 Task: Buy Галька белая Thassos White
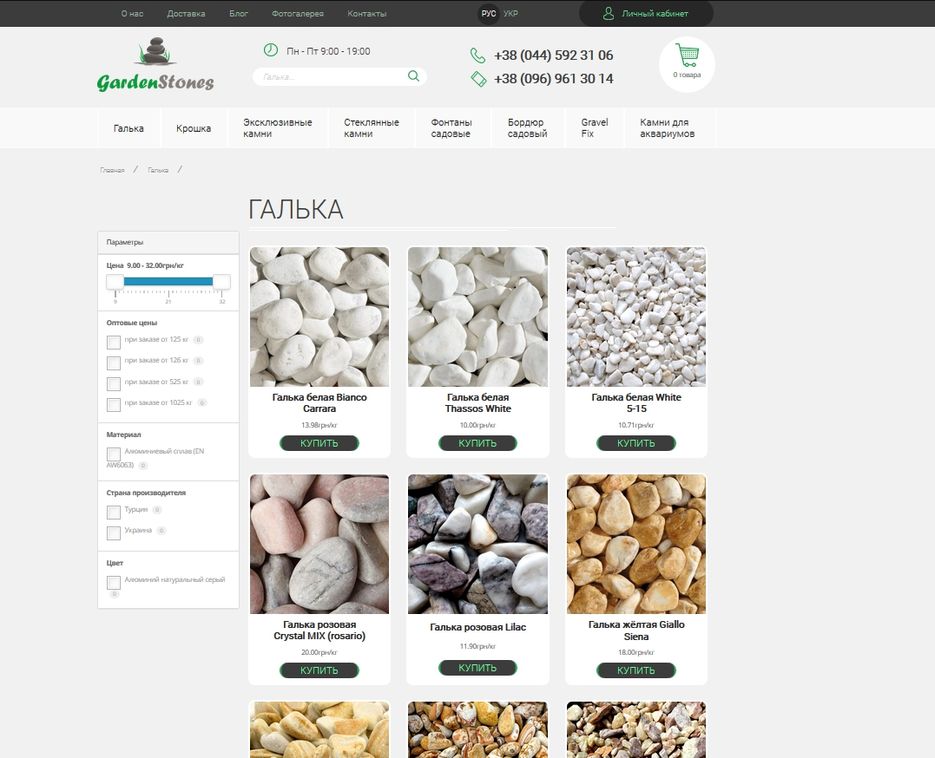478,443
